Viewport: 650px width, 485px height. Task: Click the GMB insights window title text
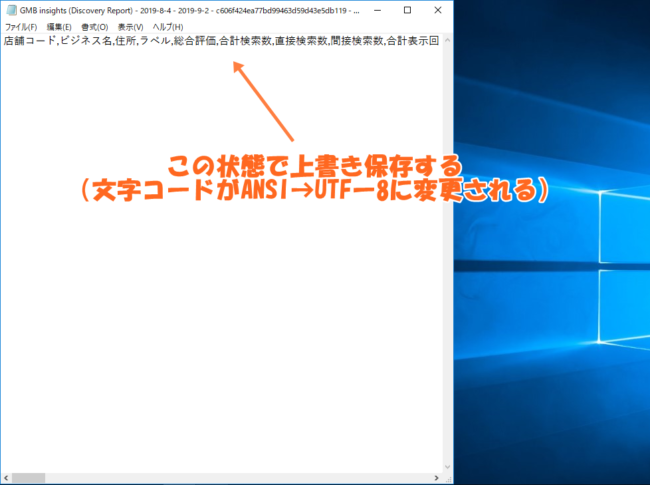click(189, 11)
